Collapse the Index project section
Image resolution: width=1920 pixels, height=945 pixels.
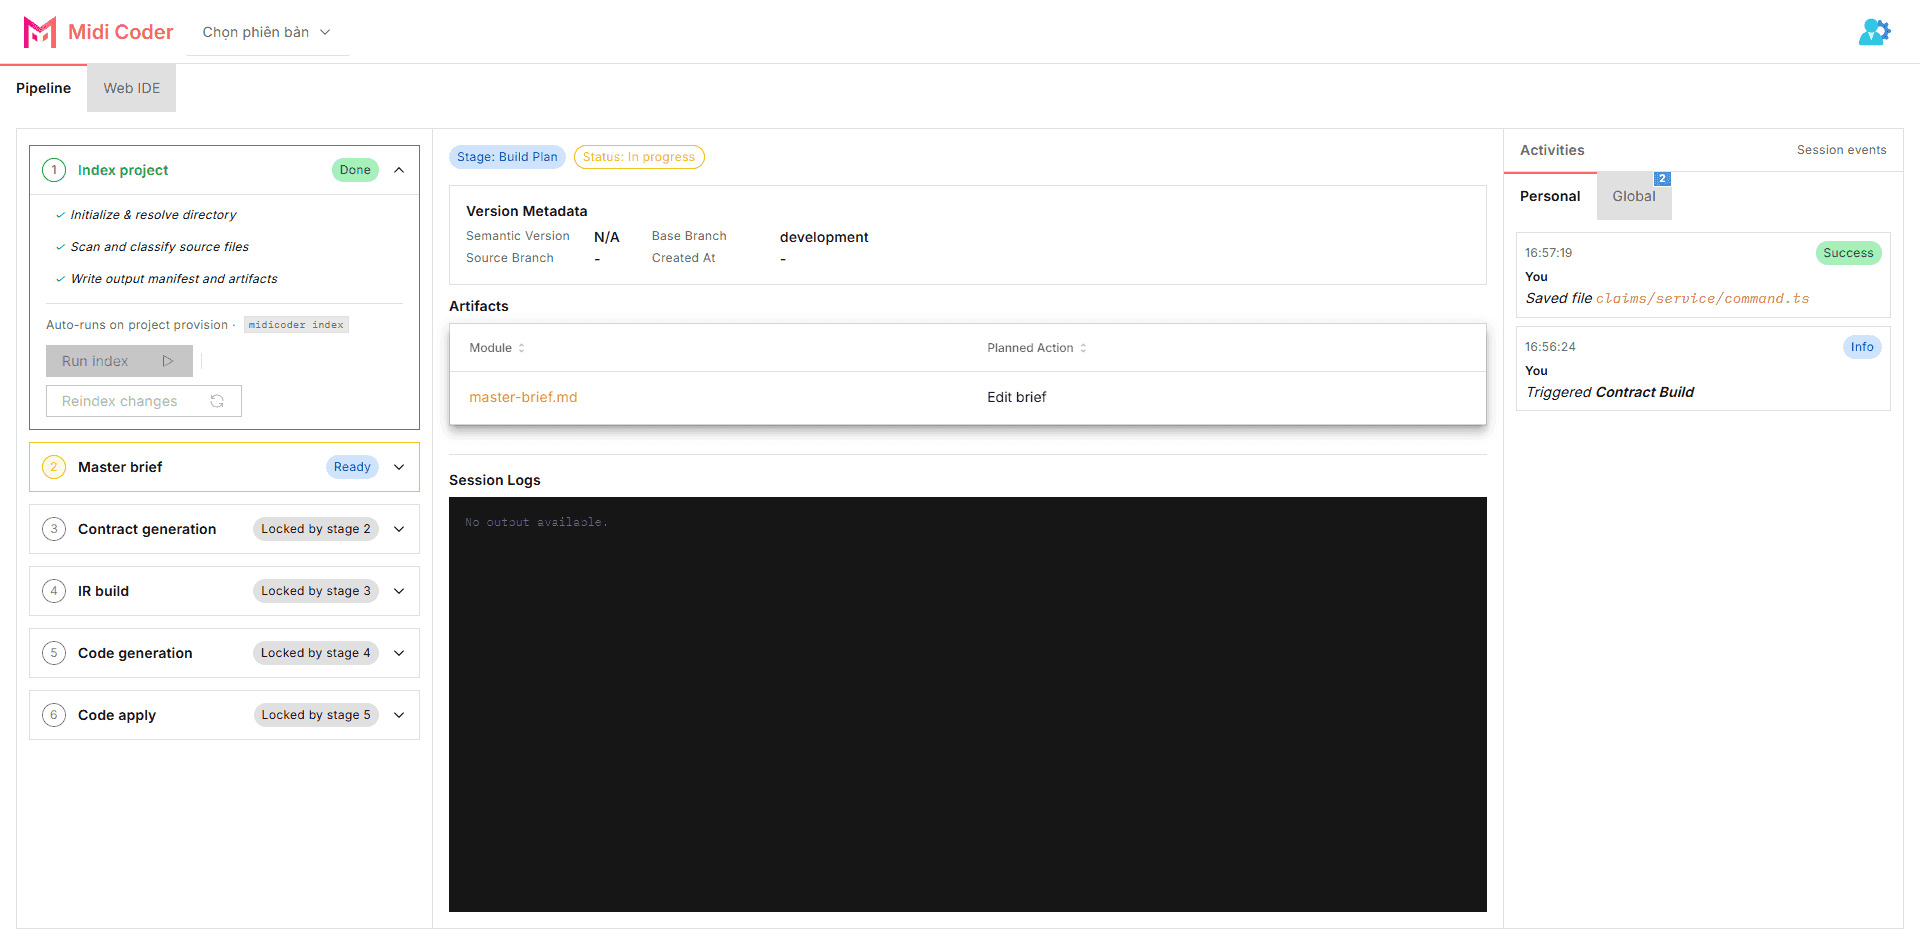[399, 170]
